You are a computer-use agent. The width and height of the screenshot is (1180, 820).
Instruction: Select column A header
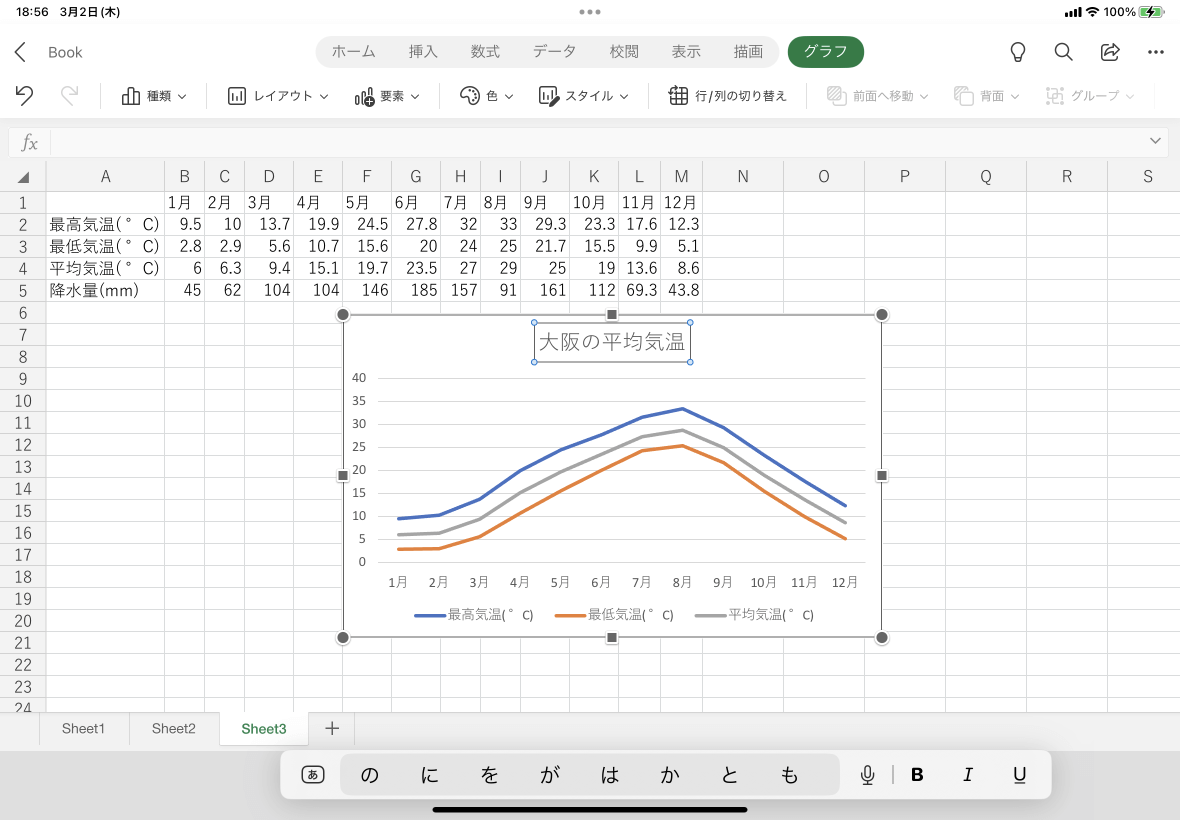click(x=105, y=177)
